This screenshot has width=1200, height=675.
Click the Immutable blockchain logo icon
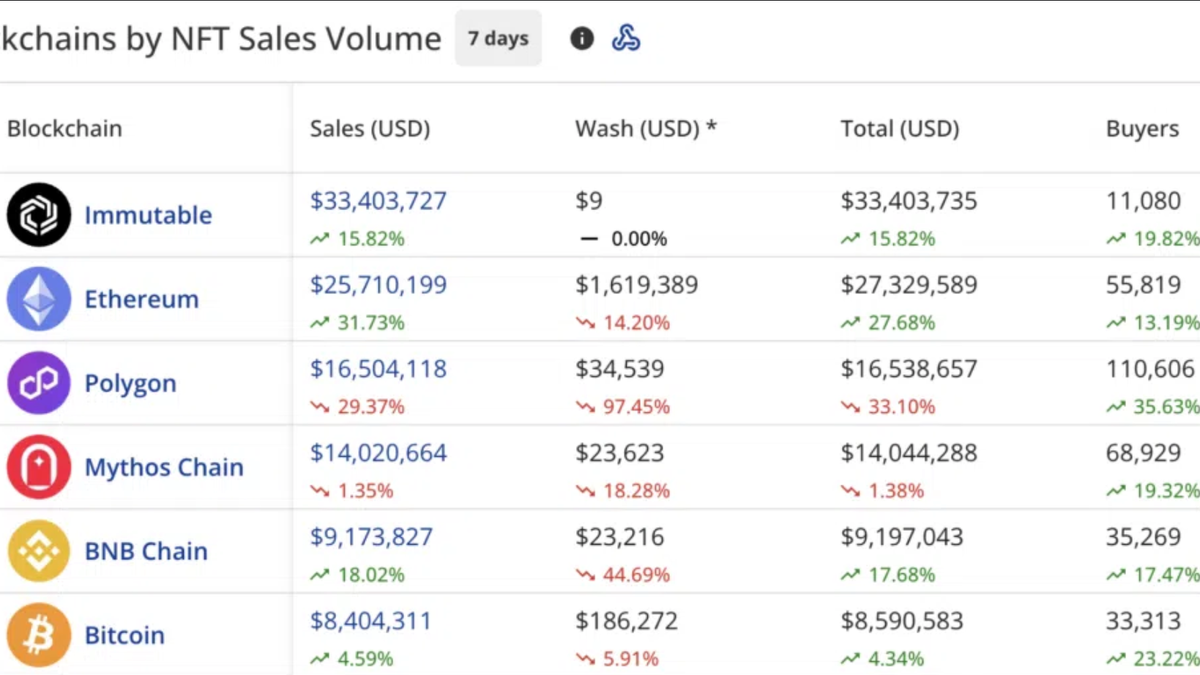coord(39,215)
